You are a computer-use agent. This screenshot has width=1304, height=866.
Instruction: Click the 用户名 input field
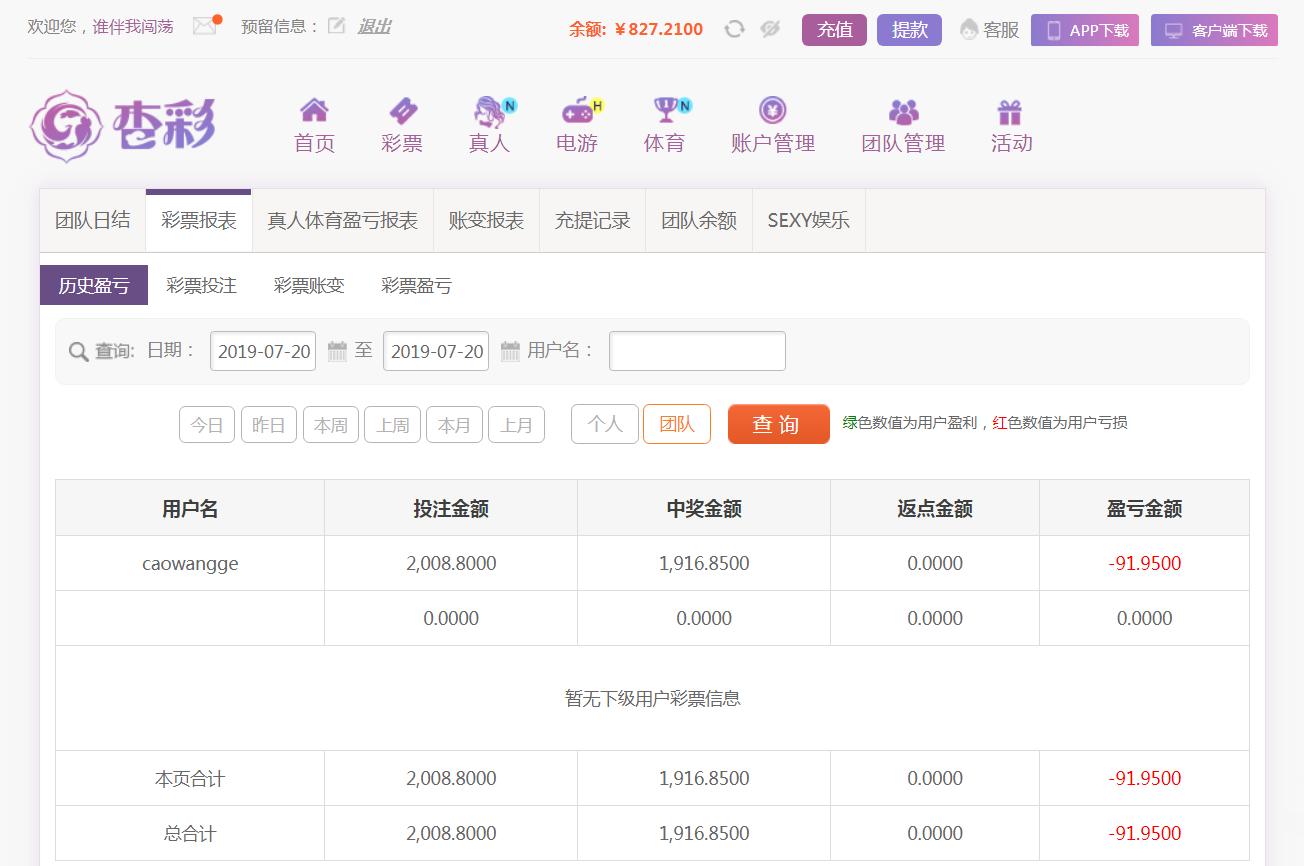(x=697, y=351)
